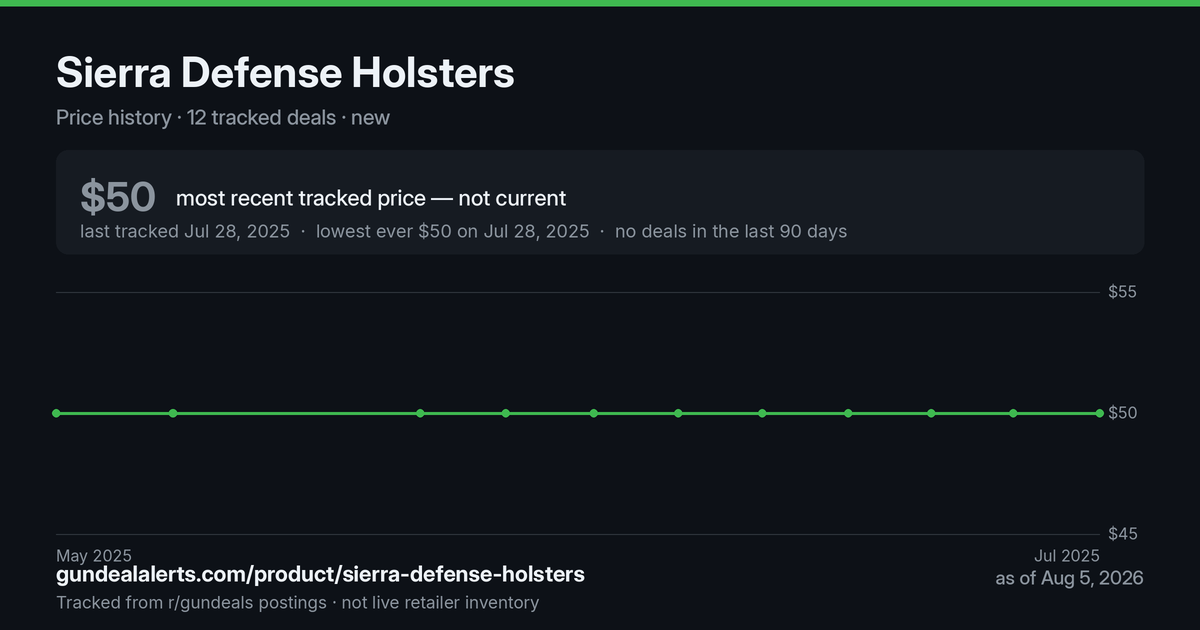Click 'most recent tracked price — not current' text

pyautogui.click(x=371, y=198)
